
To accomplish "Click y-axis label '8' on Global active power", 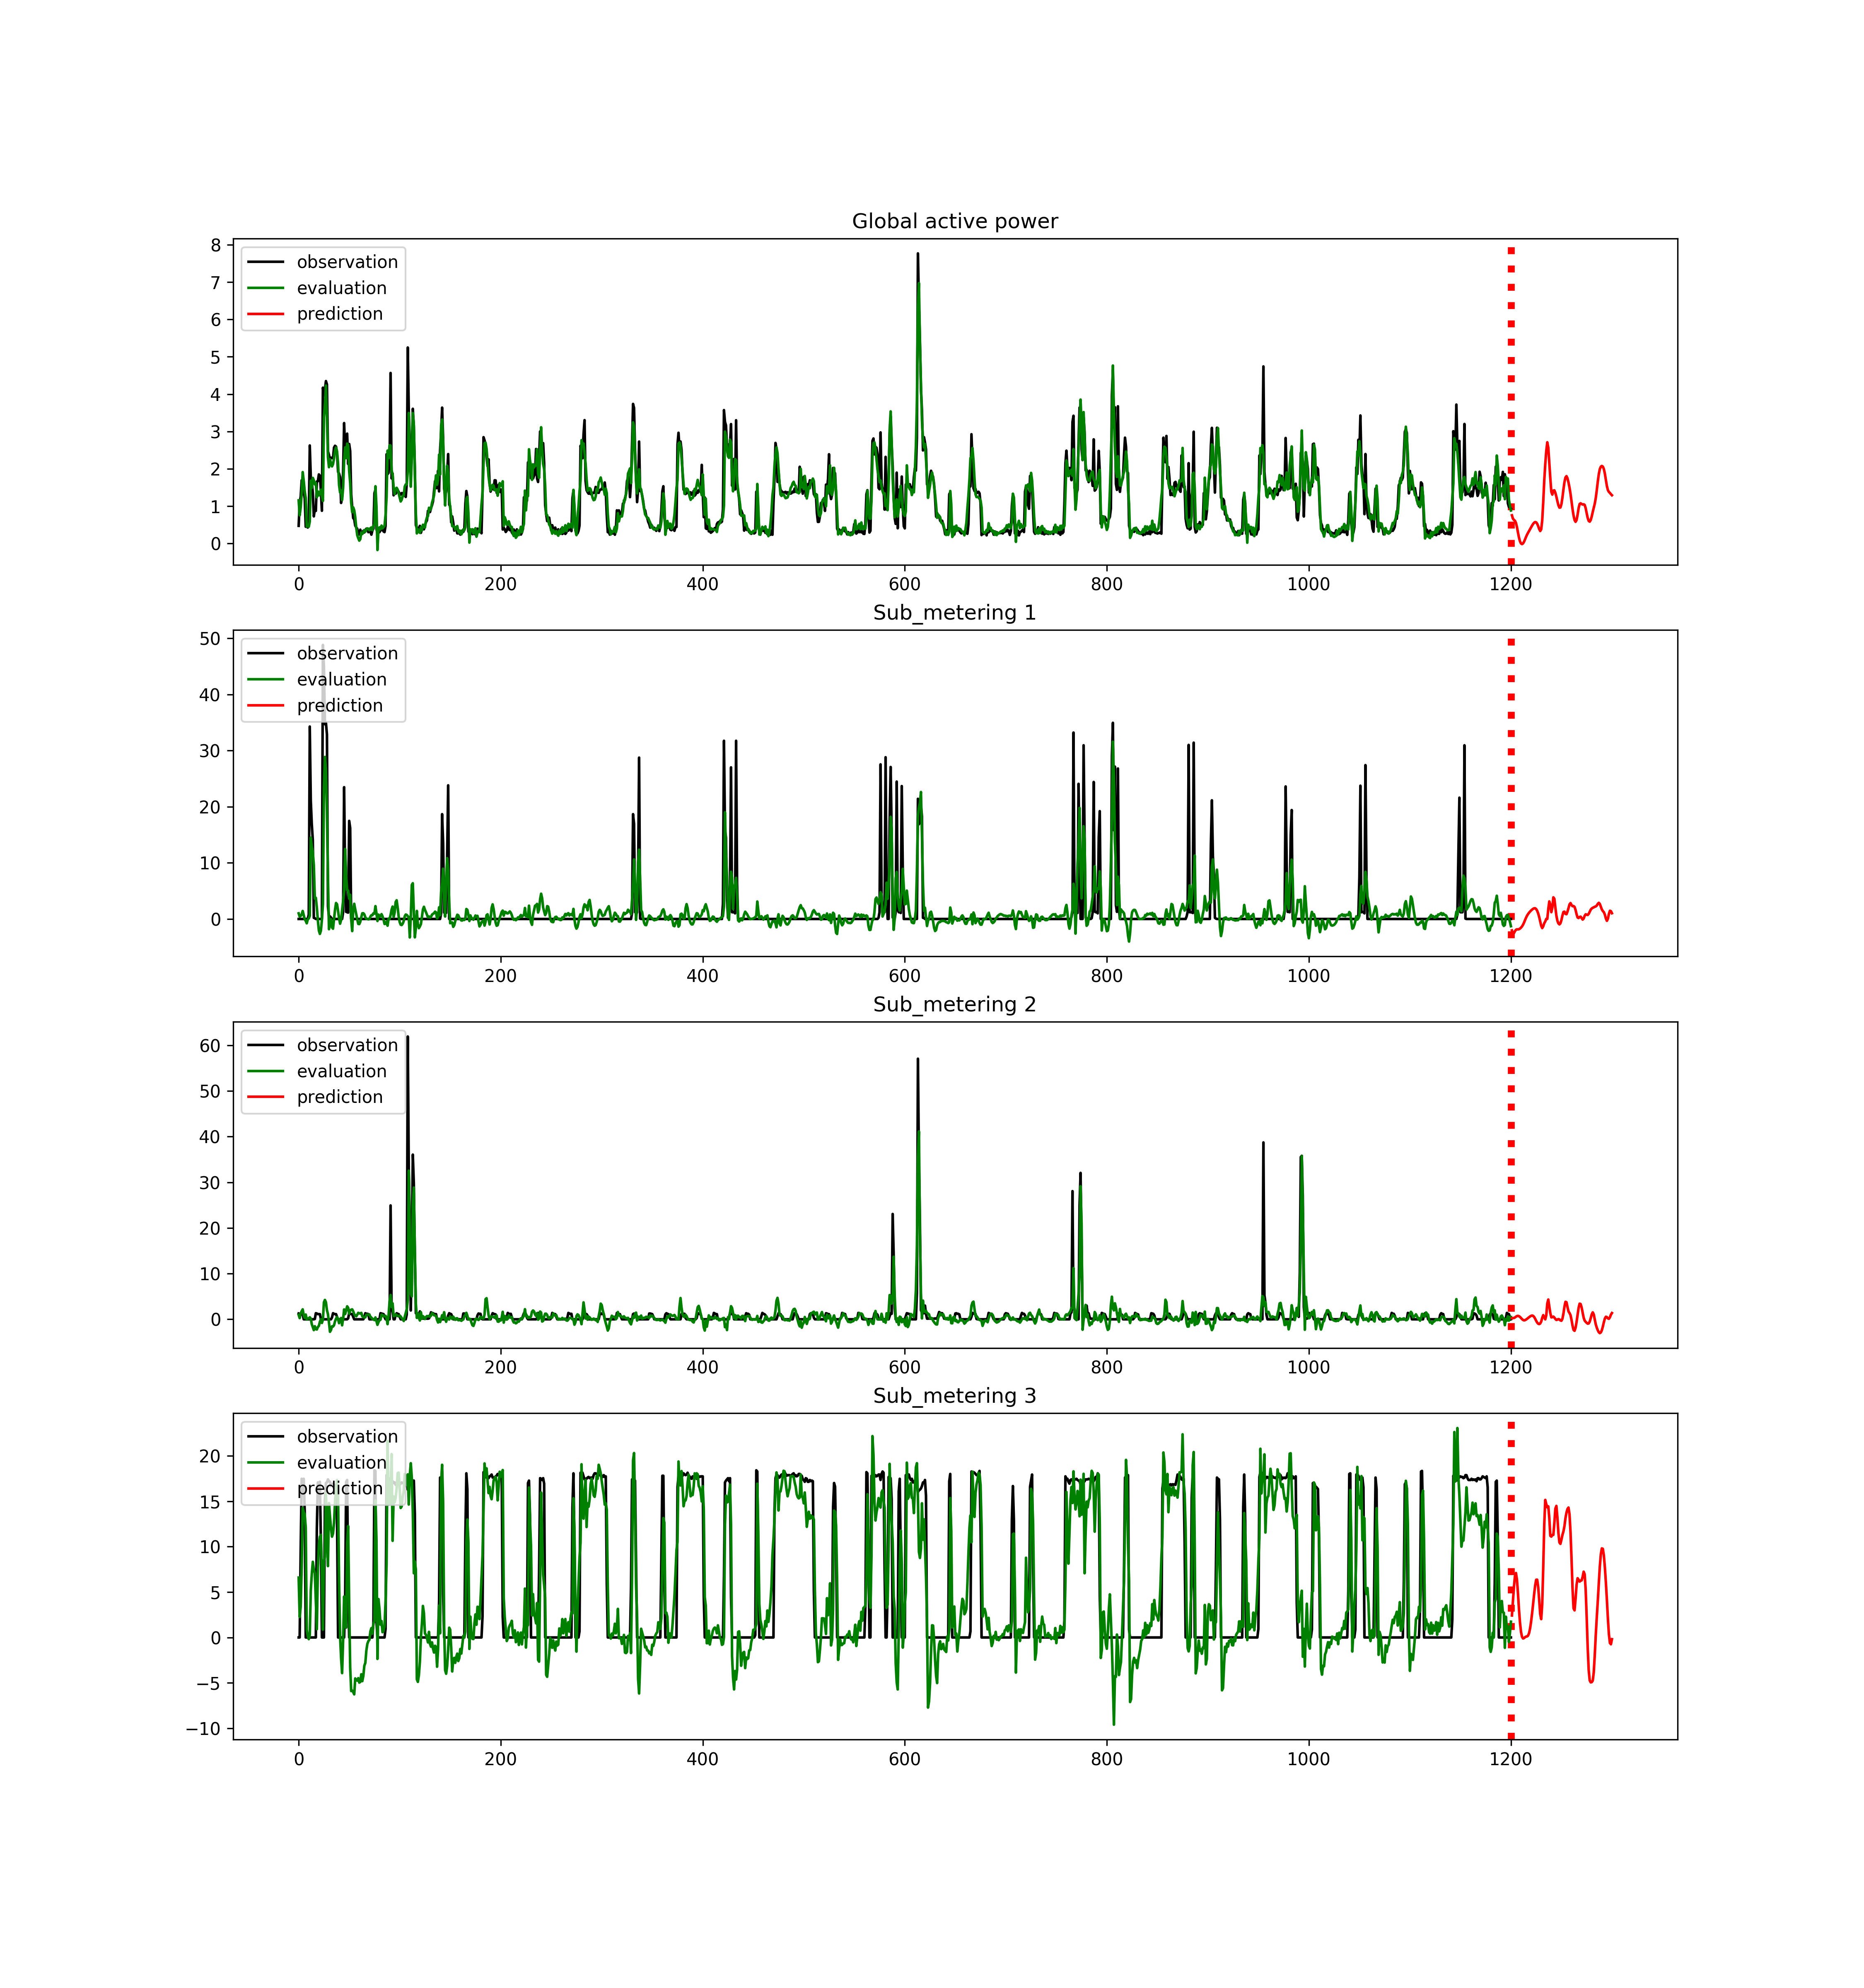I will pyautogui.click(x=215, y=245).
